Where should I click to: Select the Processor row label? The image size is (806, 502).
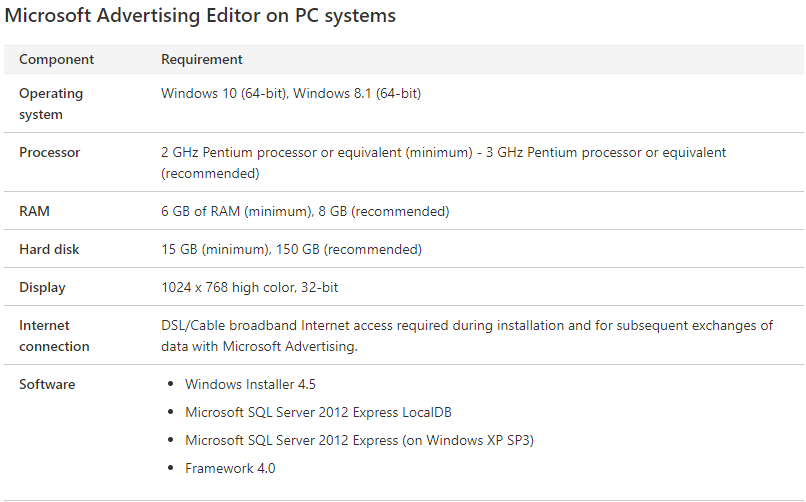point(50,152)
